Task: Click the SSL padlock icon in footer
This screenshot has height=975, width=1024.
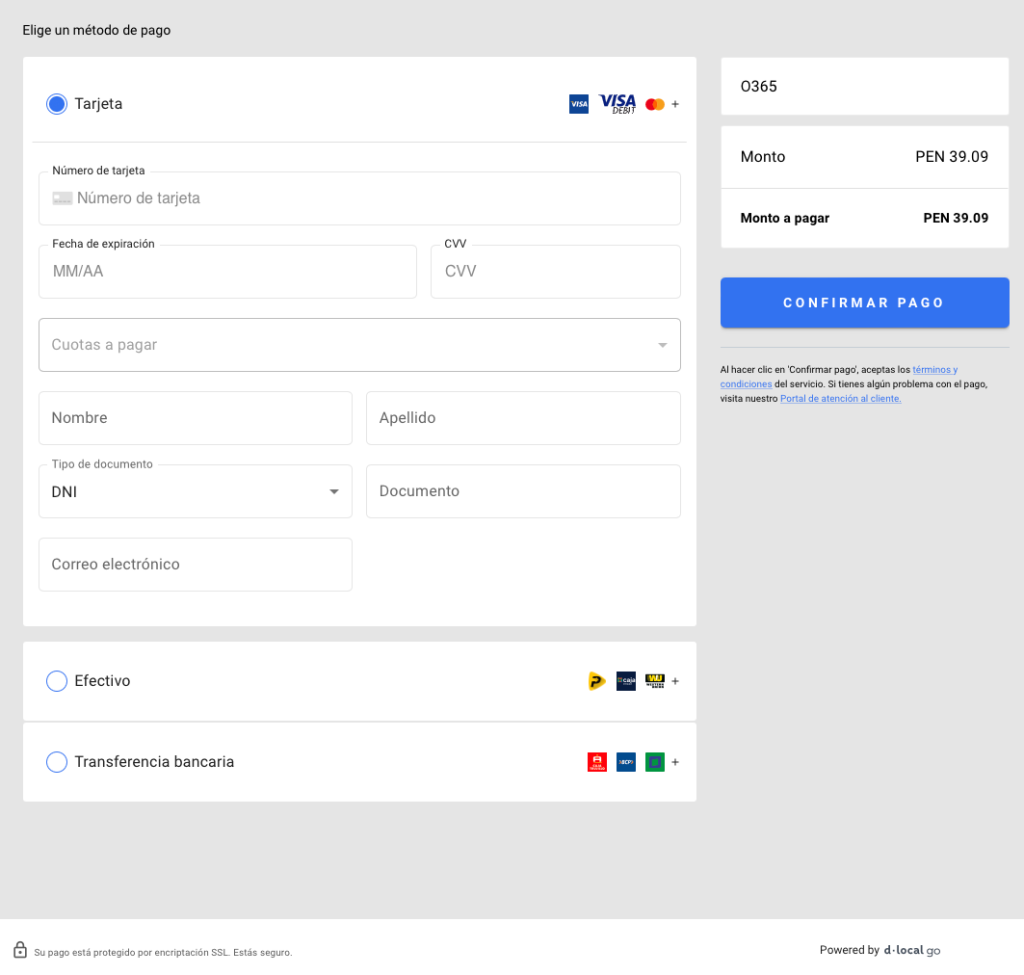Action: click(x=20, y=950)
